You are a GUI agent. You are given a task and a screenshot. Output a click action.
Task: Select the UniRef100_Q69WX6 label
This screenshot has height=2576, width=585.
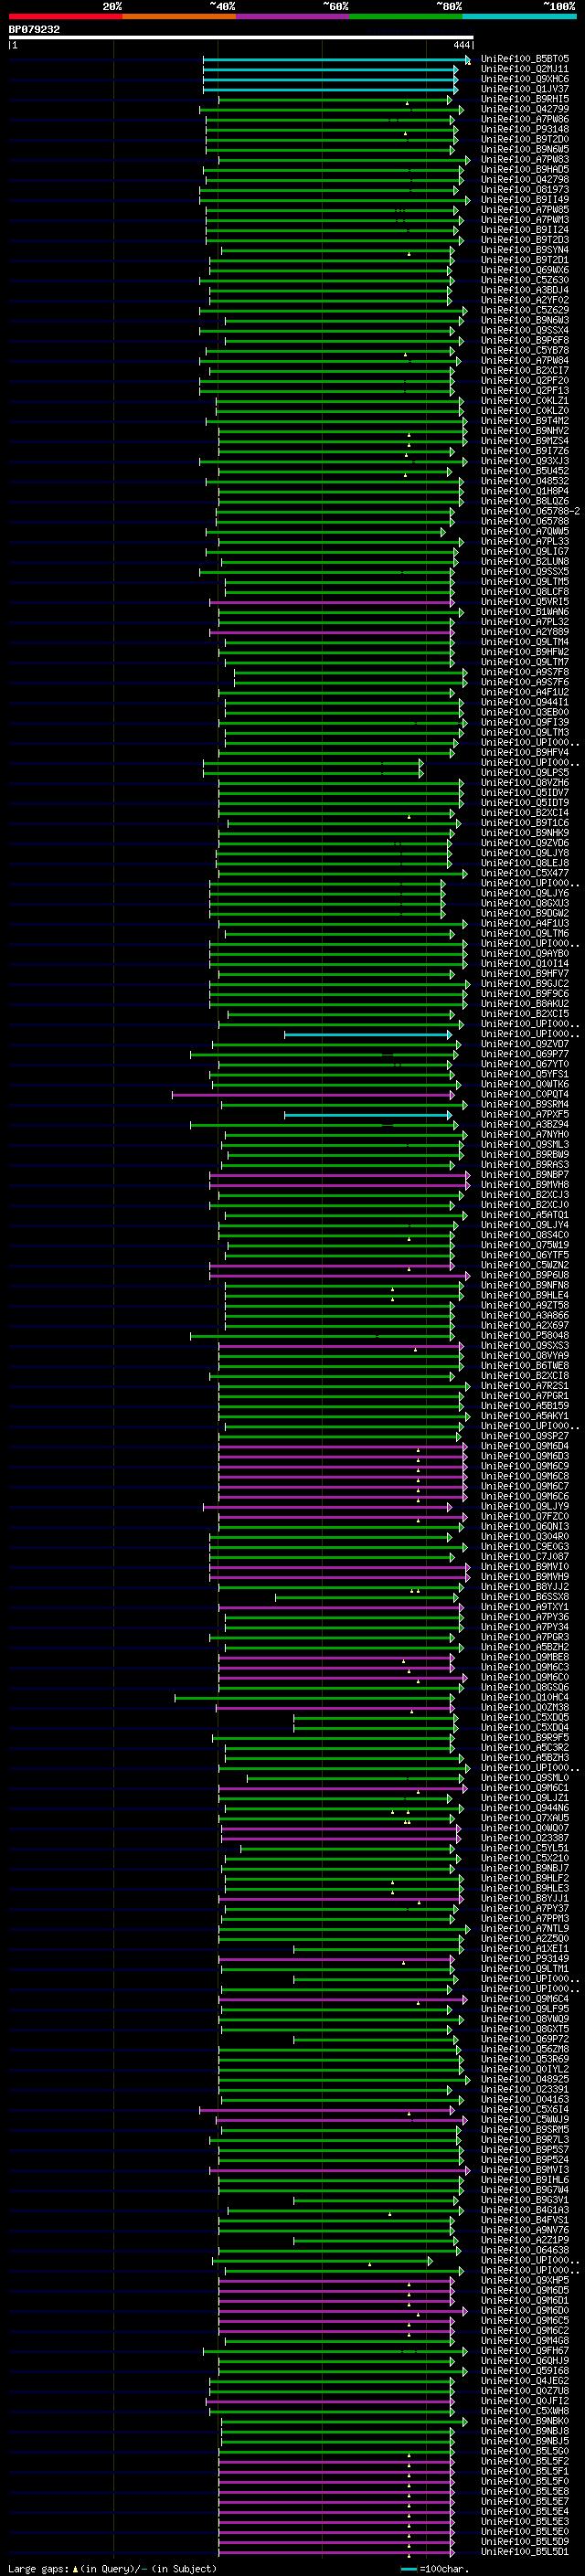(525, 270)
